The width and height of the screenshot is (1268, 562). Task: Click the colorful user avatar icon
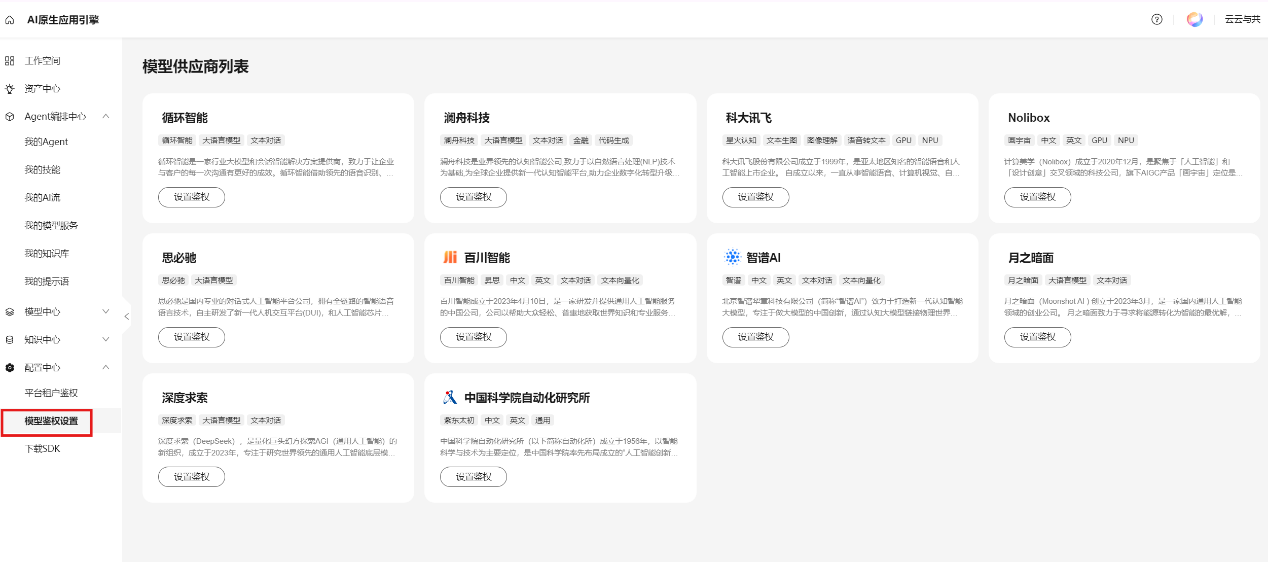(x=1195, y=20)
